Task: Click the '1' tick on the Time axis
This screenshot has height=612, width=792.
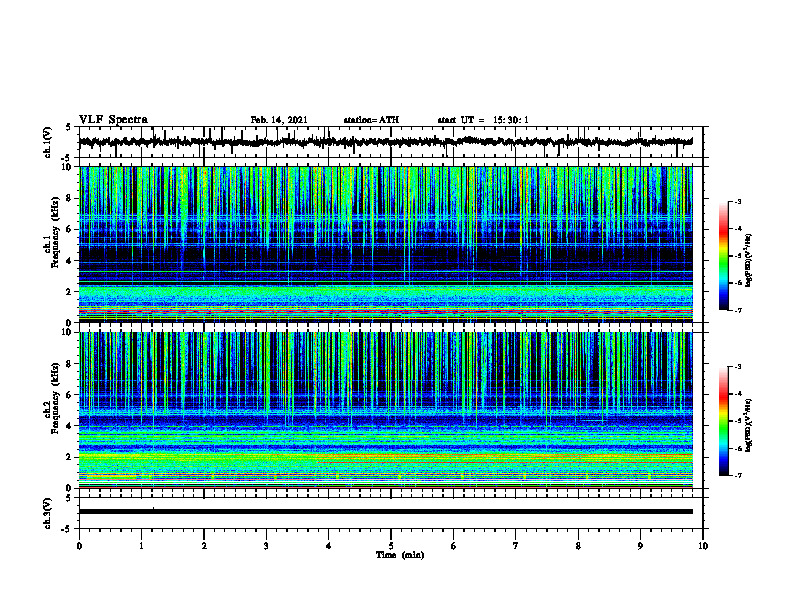Action: [141, 546]
